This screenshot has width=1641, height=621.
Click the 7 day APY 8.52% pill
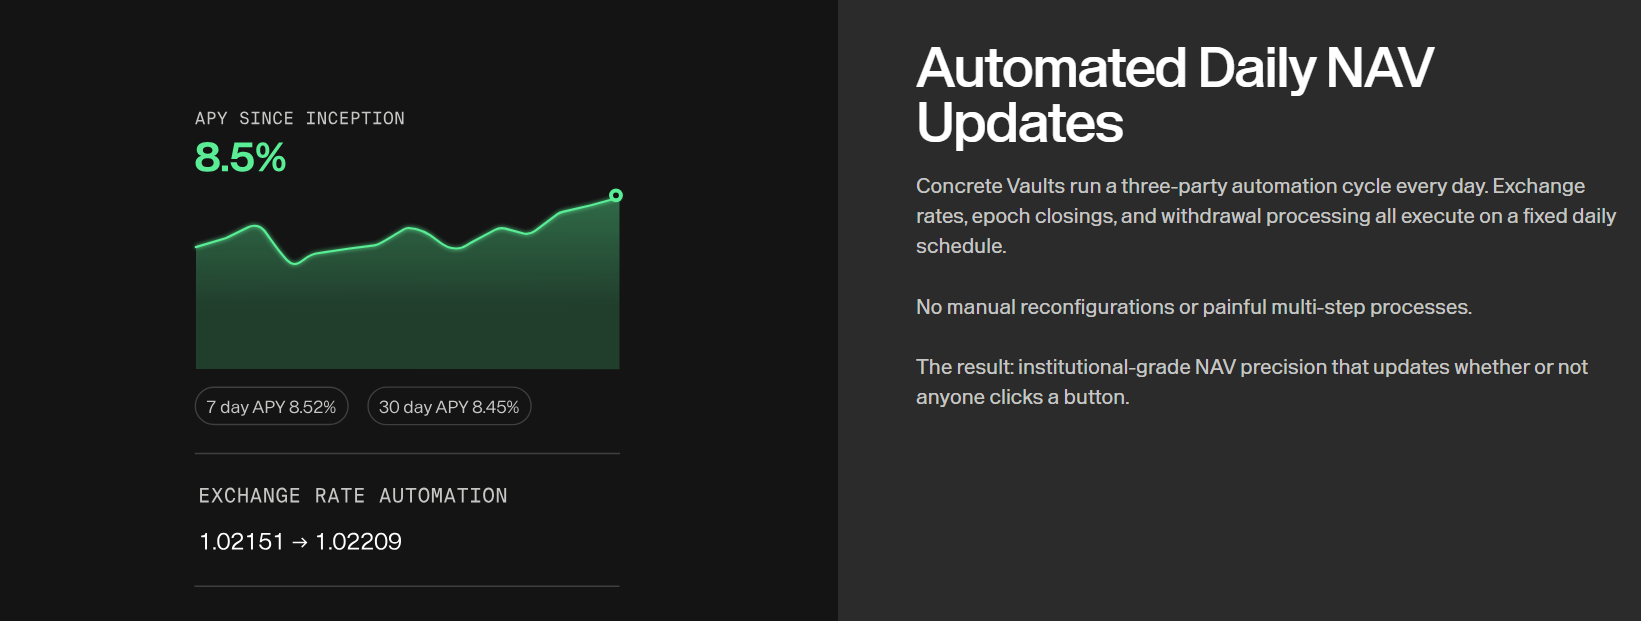[x=271, y=406]
